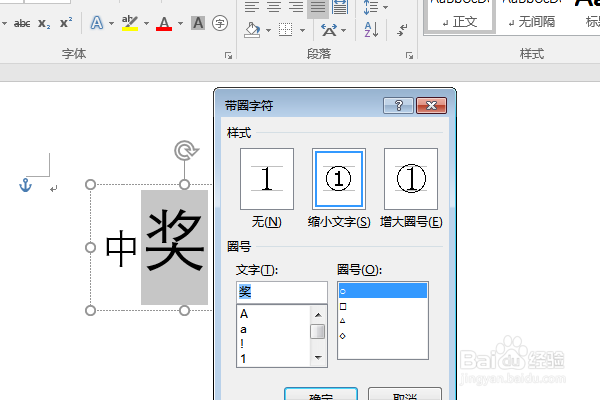
Task: Apply yellow text highlight color
Action: pyautogui.click(x=130, y=23)
